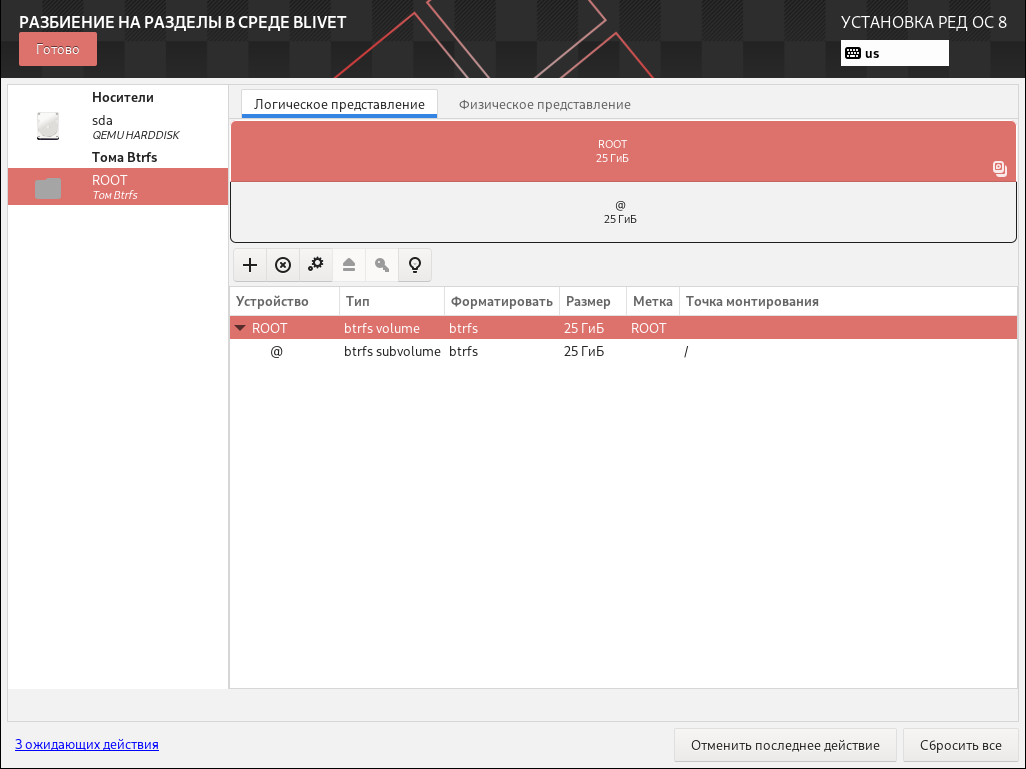
Task: Click the Размер column header
Action: pyautogui.click(x=593, y=302)
